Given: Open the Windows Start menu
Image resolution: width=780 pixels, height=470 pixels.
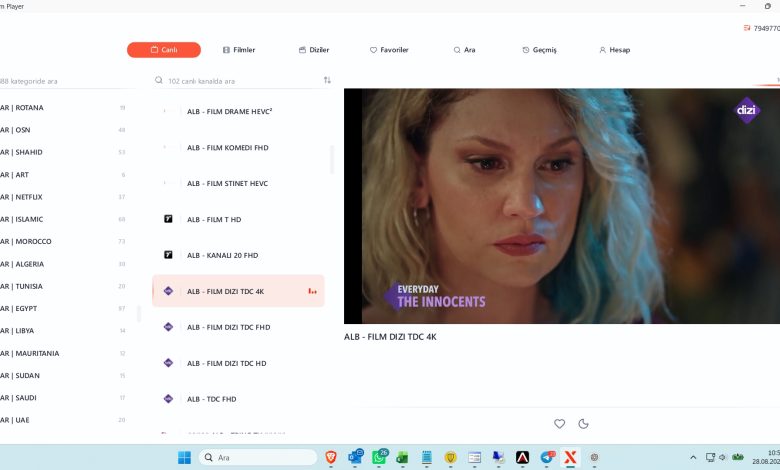Looking at the screenshot, I should (x=185, y=458).
